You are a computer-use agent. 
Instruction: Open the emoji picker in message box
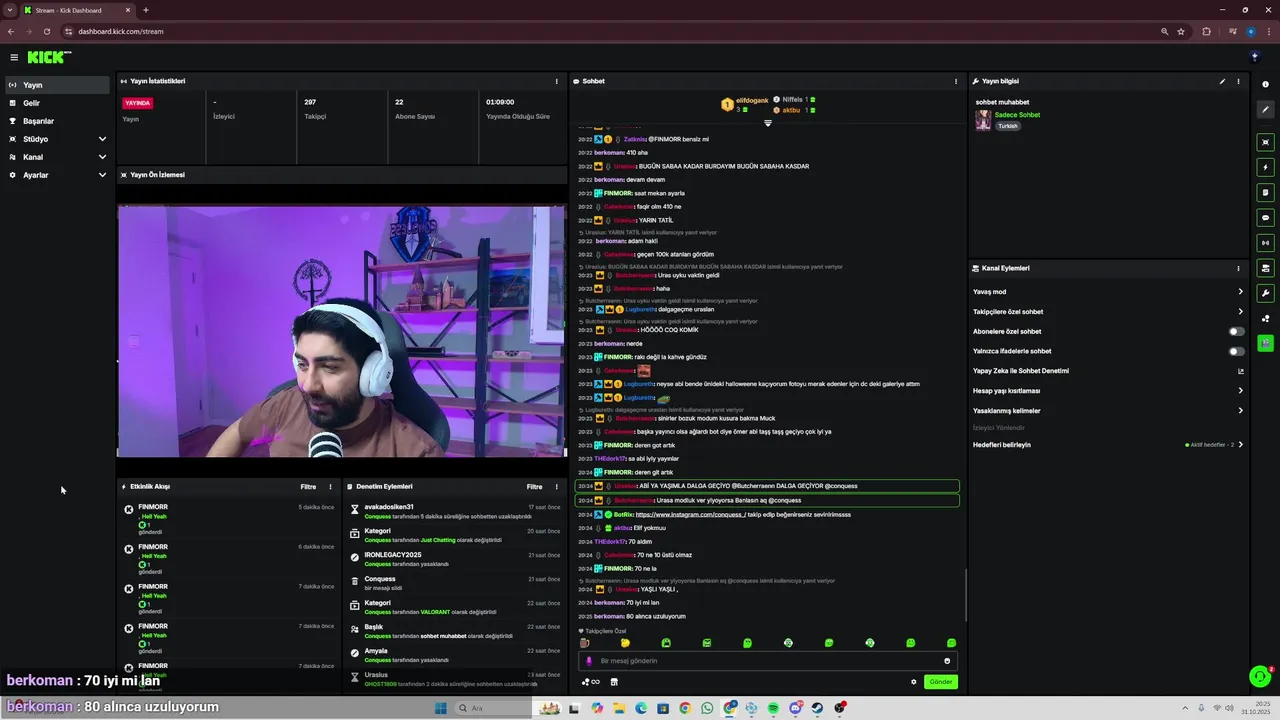pos(947,661)
